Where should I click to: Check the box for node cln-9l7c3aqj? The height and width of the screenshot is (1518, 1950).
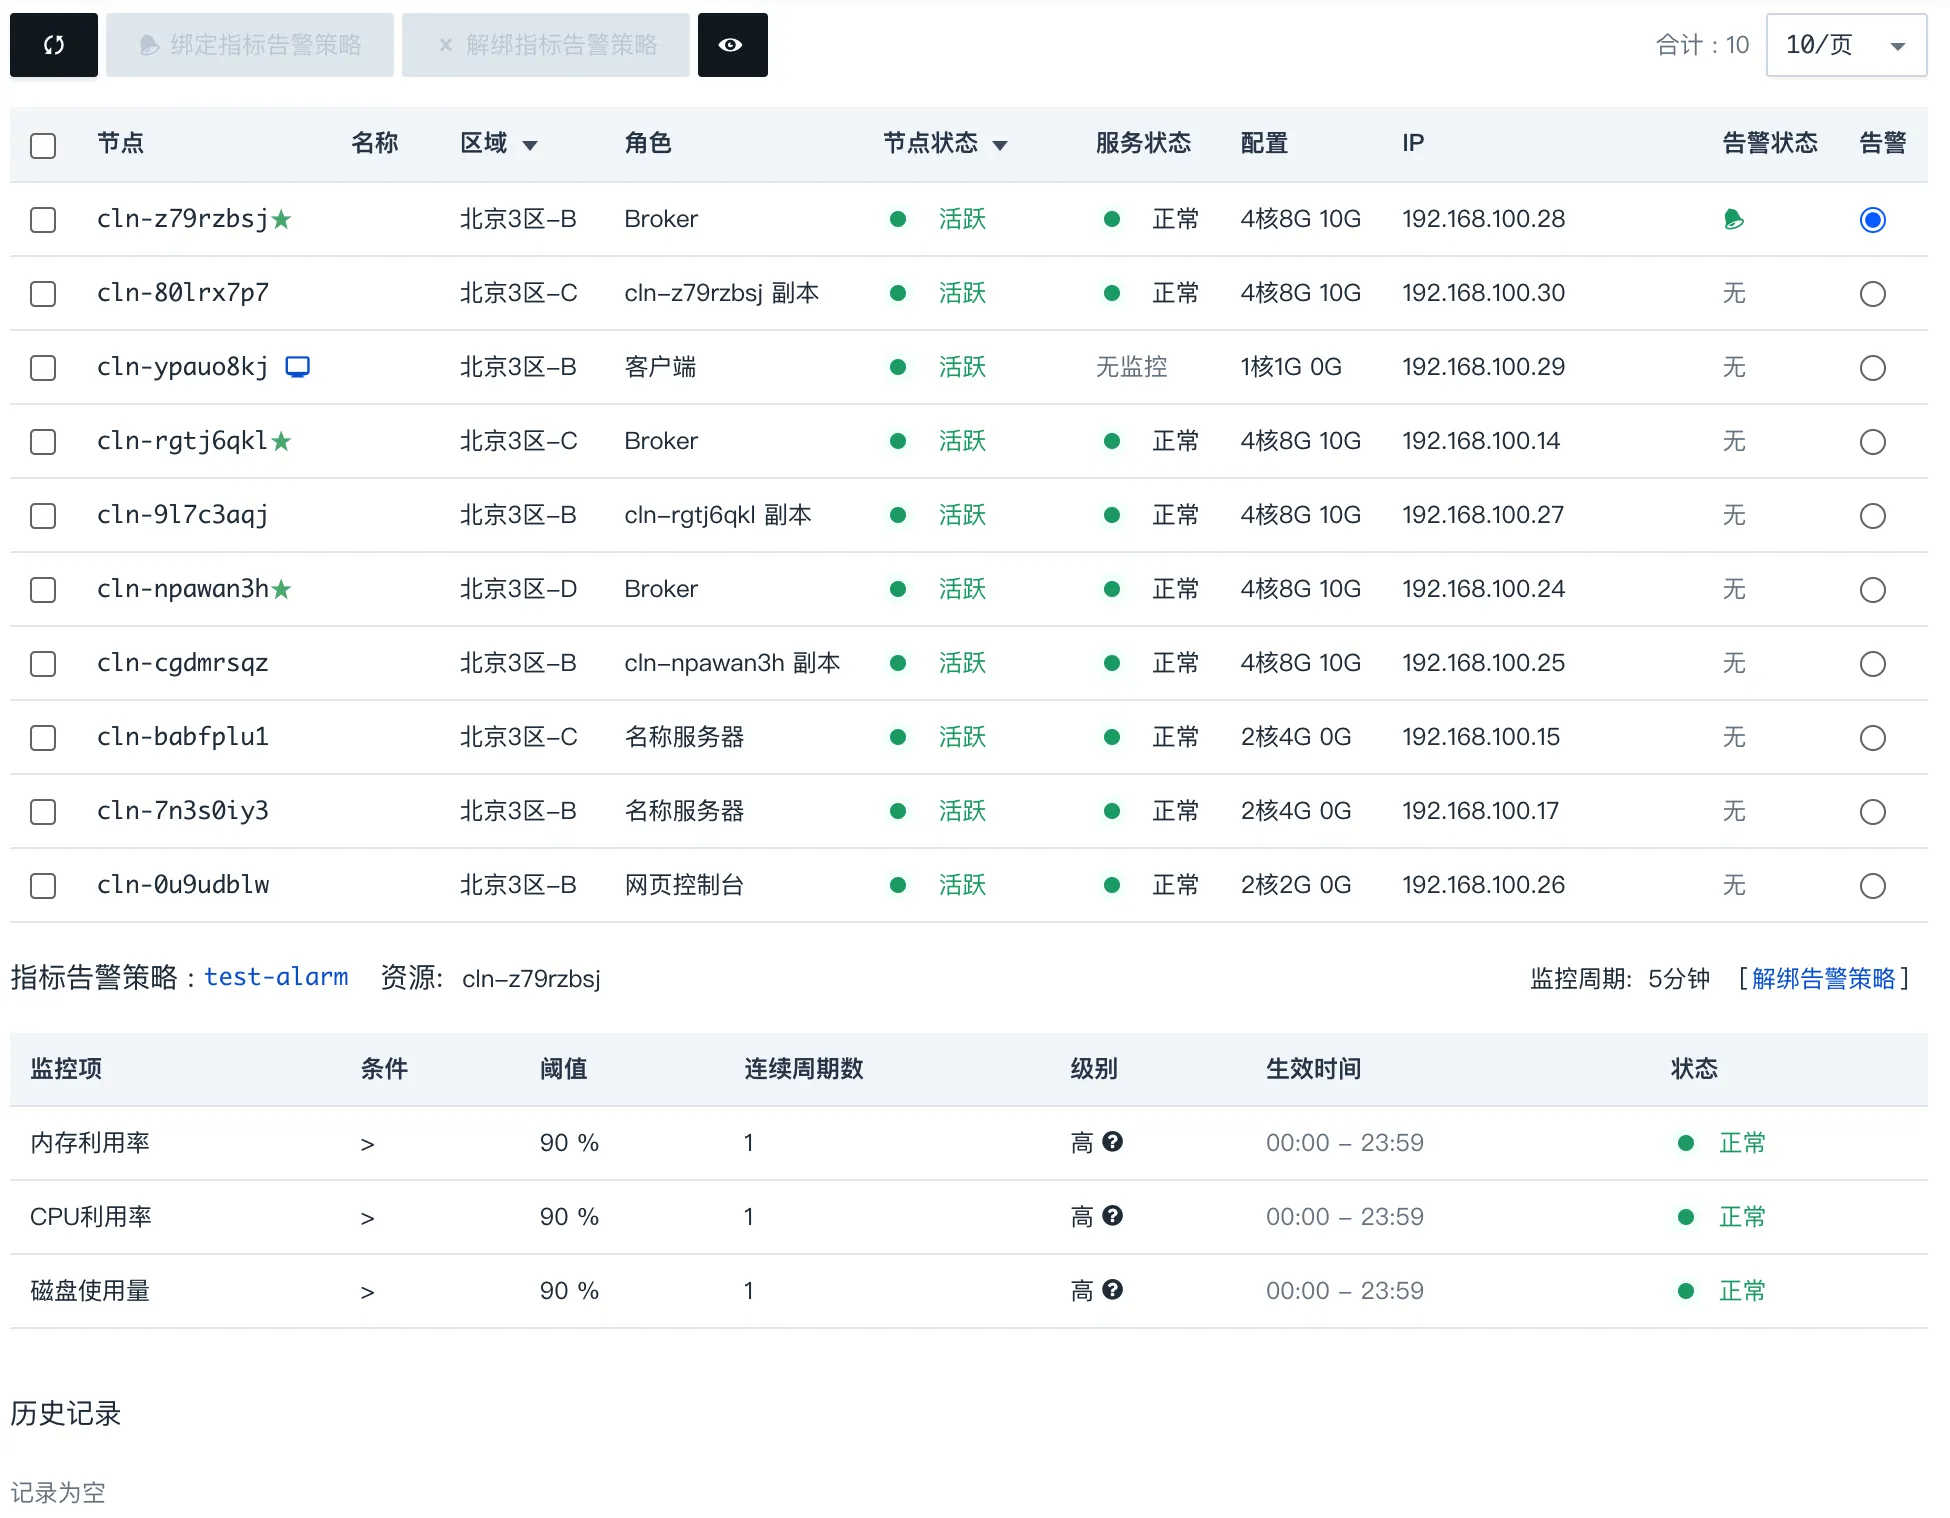tap(43, 516)
